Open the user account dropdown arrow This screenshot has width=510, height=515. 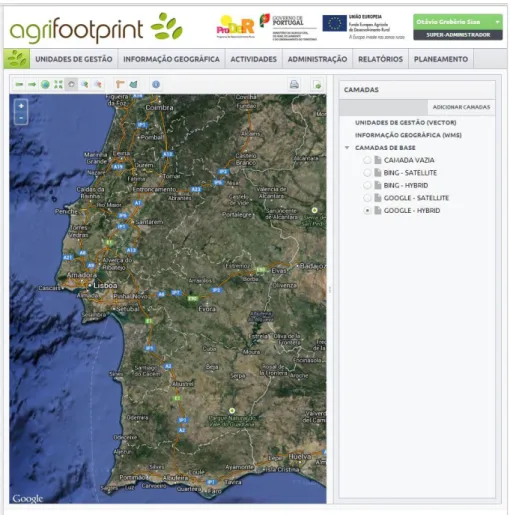(x=497, y=22)
